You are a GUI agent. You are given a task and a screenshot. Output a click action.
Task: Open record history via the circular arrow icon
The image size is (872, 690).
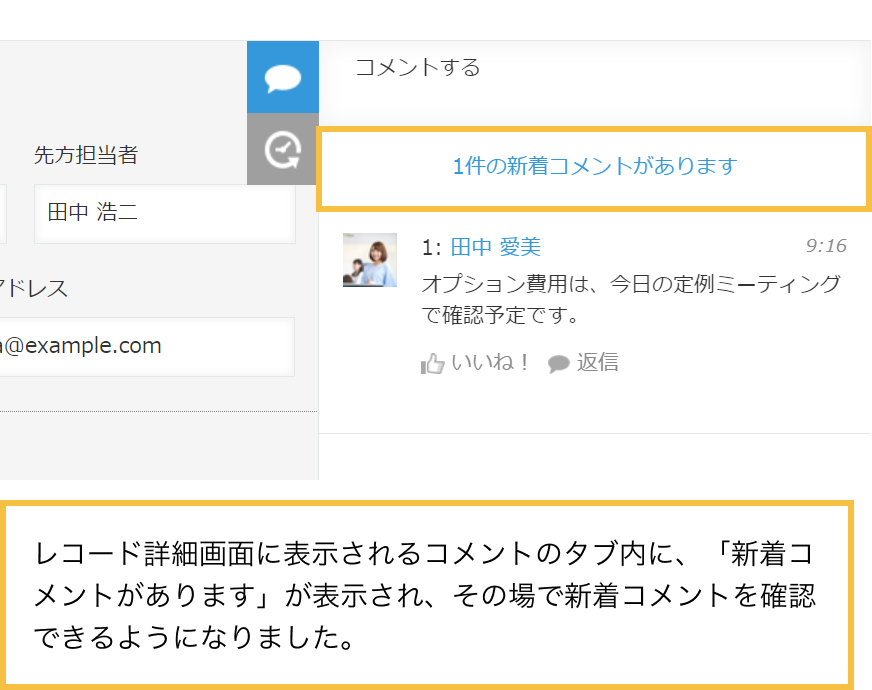[x=282, y=148]
